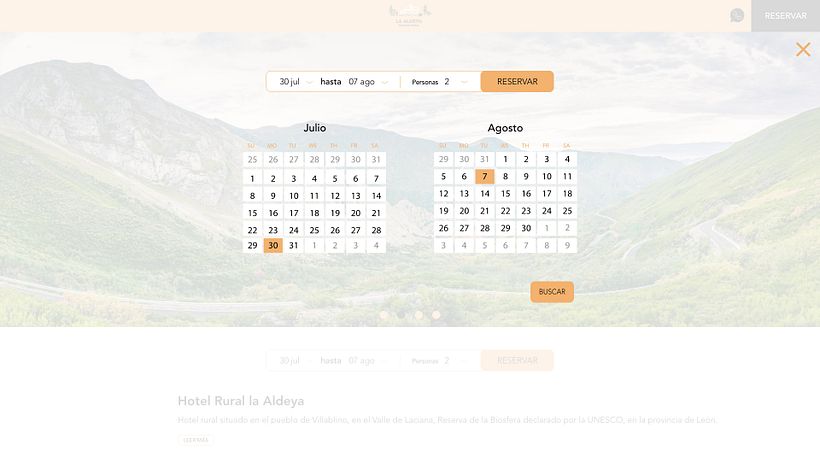Image resolution: width=820 pixels, height=461 pixels.
Task: Pick August 23 in Agosto calendar
Action: tap(526, 211)
